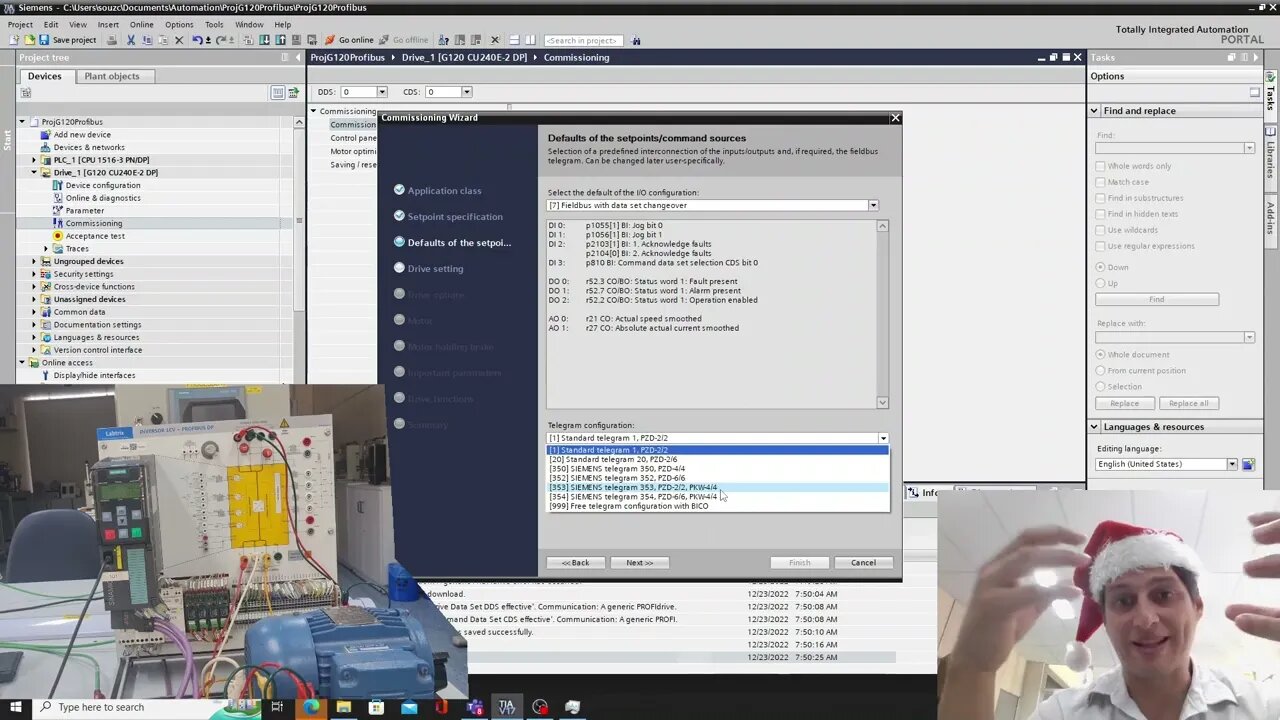Click the Back button in wizard
The height and width of the screenshot is (720, 1280).
[x=575, y=562]
